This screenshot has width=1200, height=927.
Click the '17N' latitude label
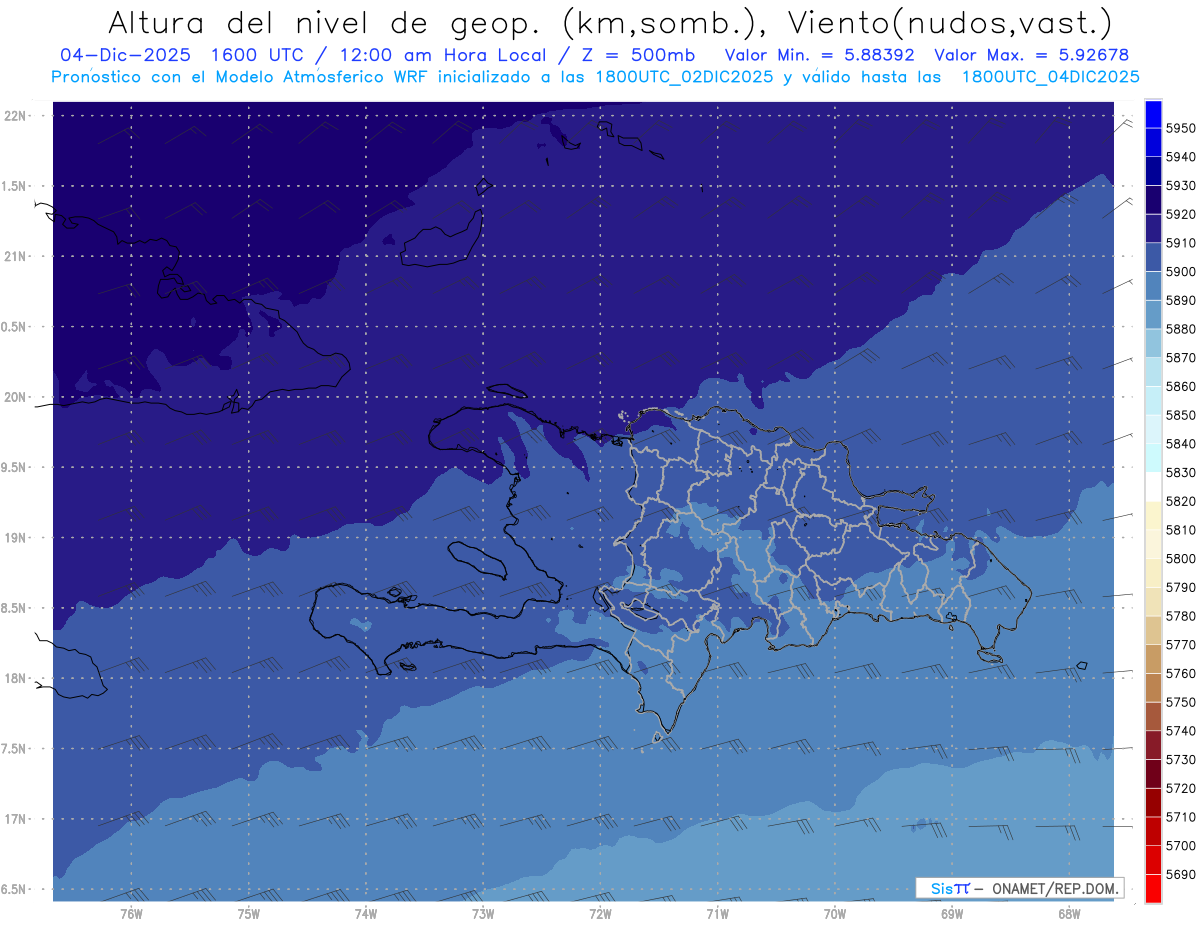coord(17,819)
